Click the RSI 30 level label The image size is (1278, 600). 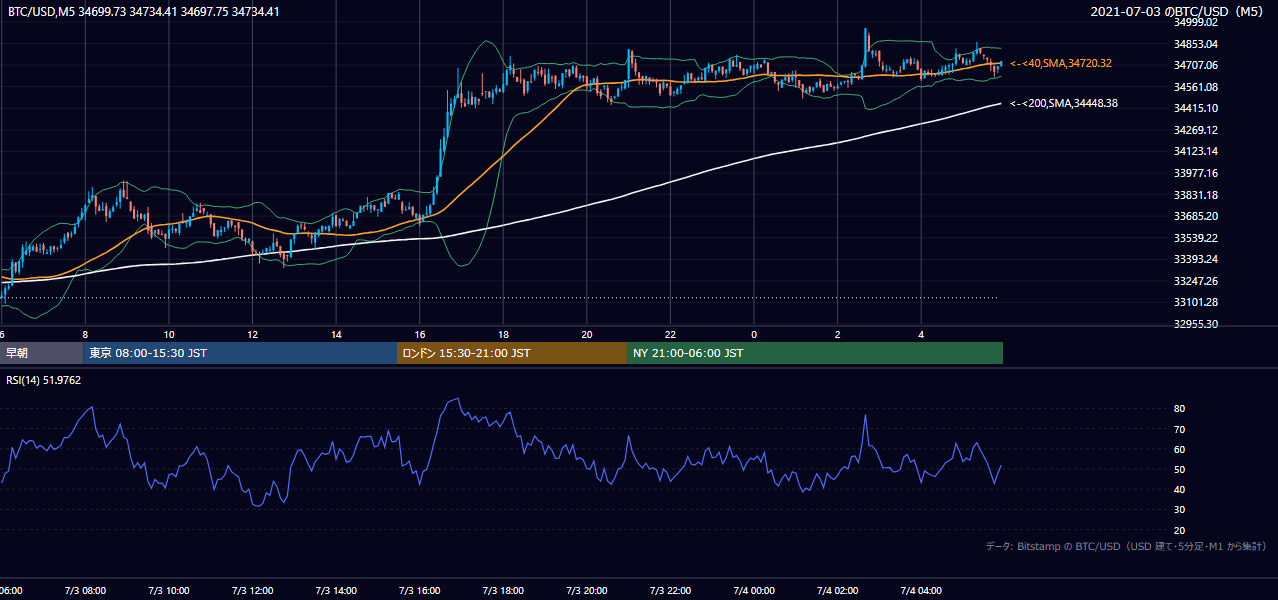pos(1180,509)
